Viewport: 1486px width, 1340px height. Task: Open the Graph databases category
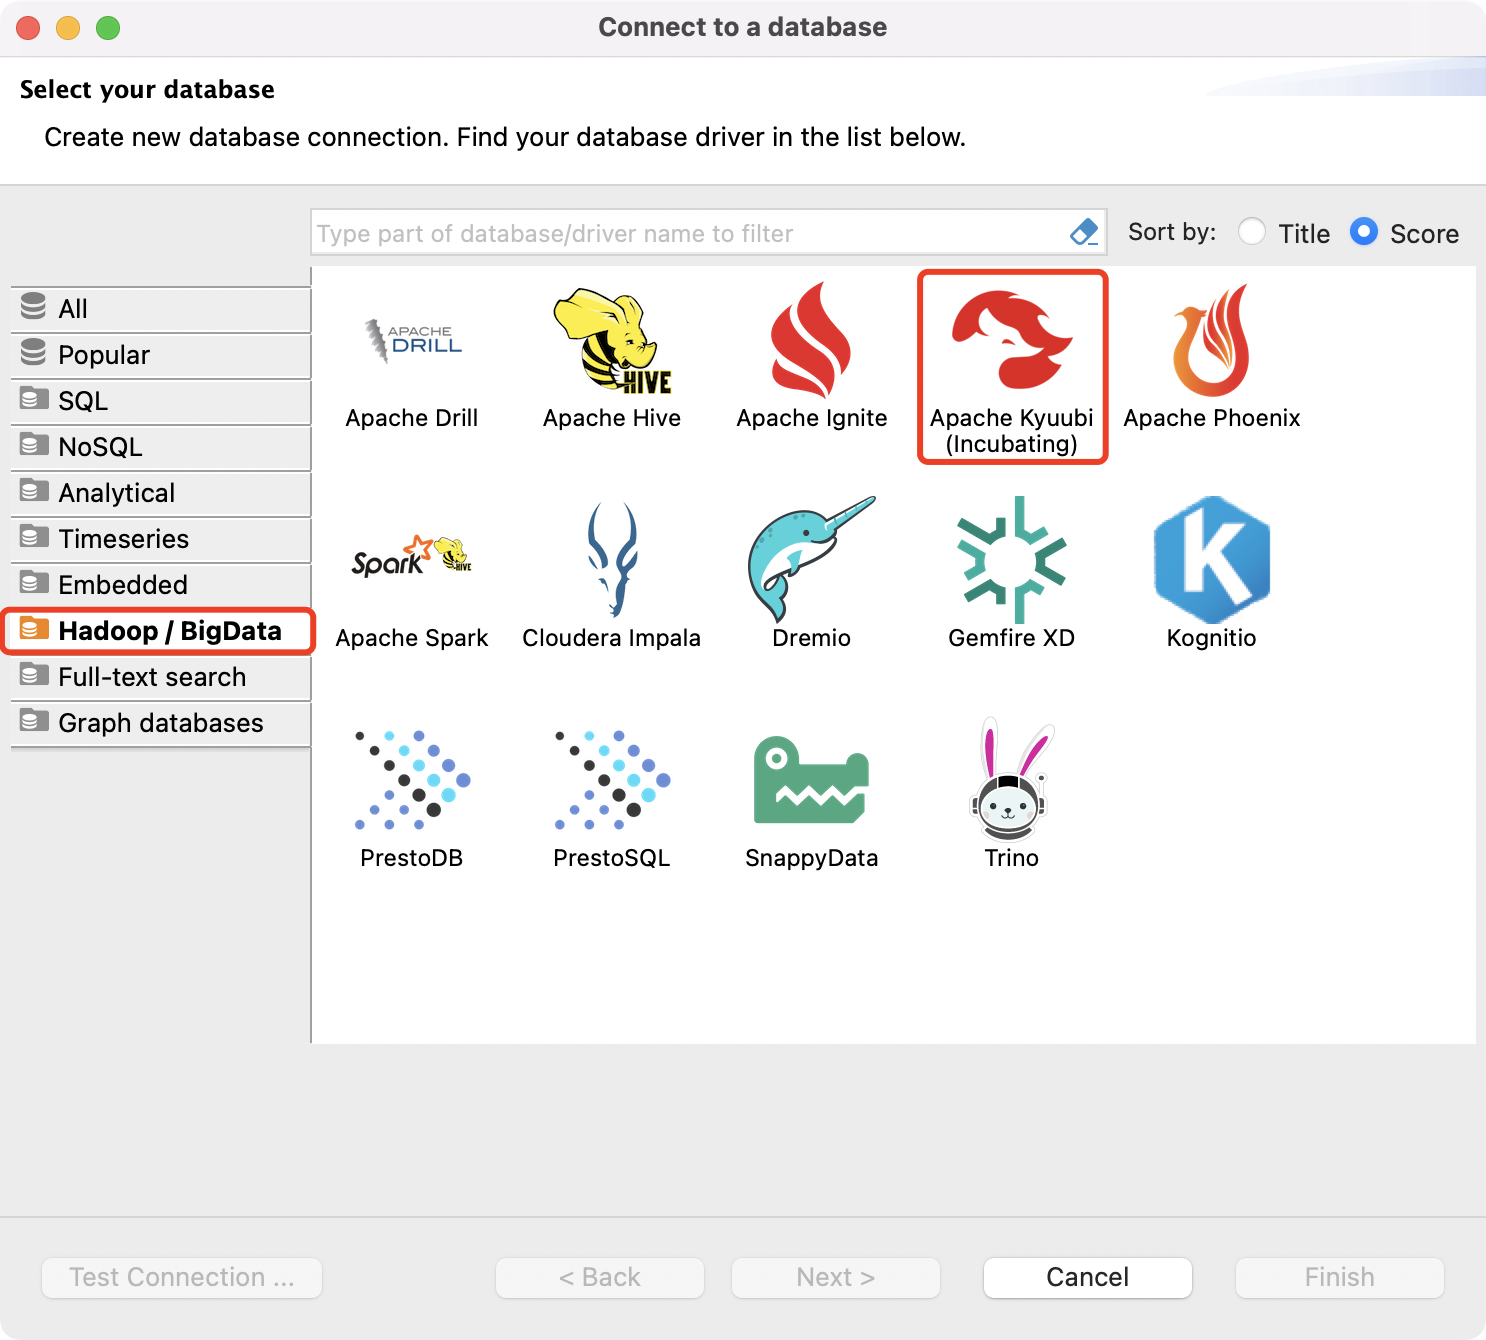tap(161, 723)
